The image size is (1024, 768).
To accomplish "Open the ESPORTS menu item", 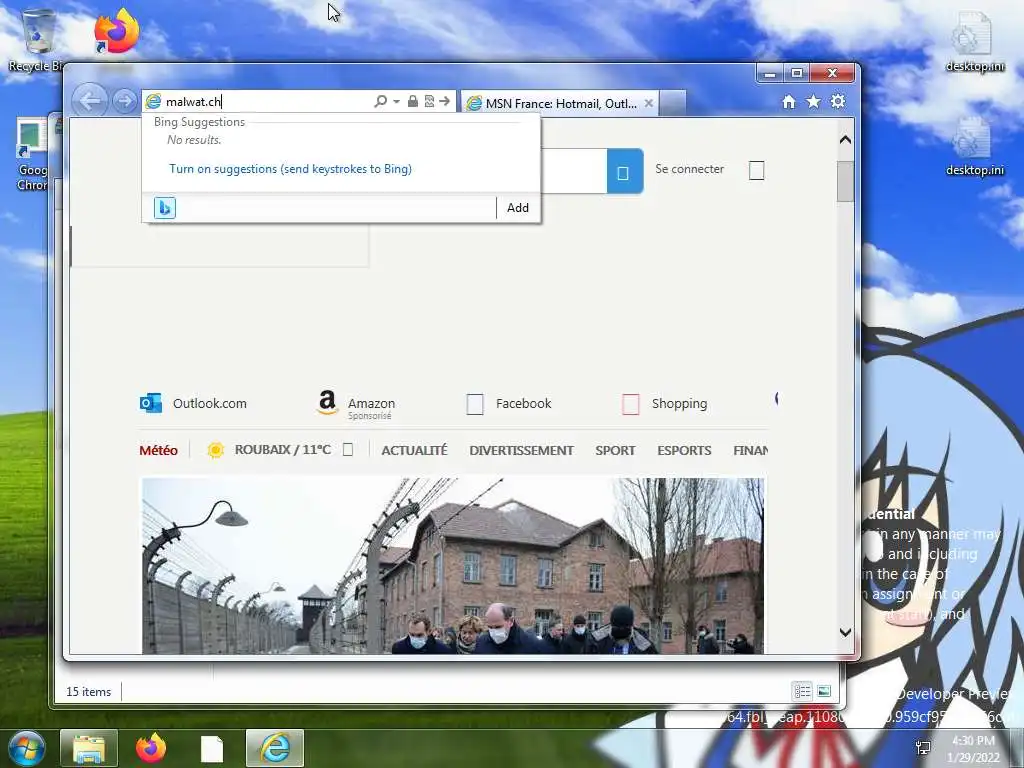I will pyautogui.click(x=684, y=451).
